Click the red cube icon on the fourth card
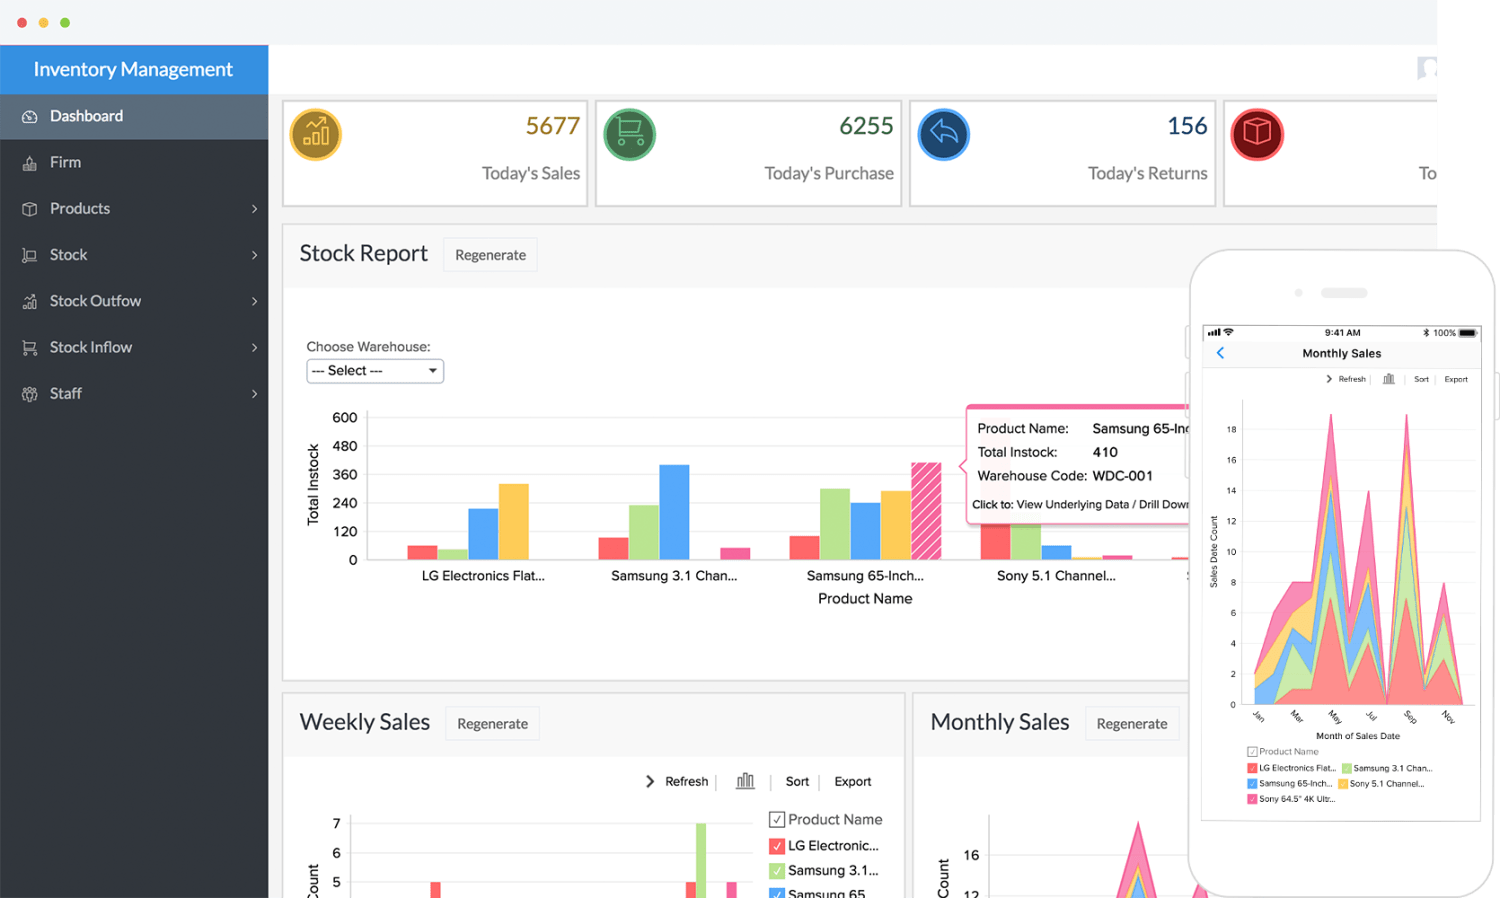This screenshot has height=898, width=1500. [x=1257, y=133]
